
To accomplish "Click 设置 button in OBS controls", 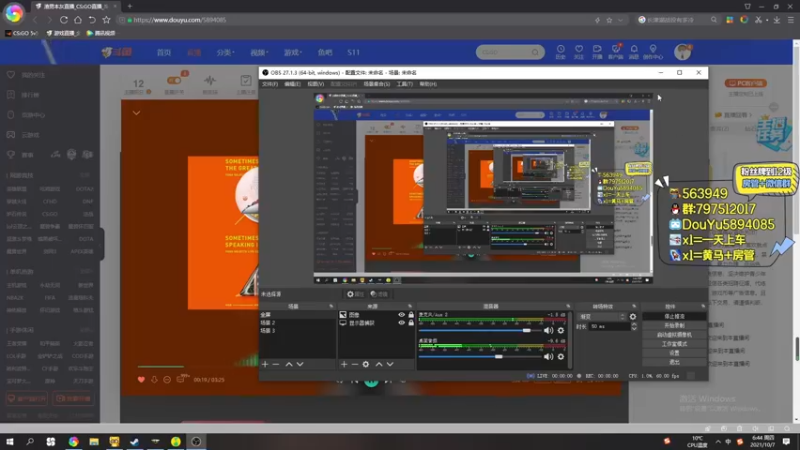I will pos(674,353).
